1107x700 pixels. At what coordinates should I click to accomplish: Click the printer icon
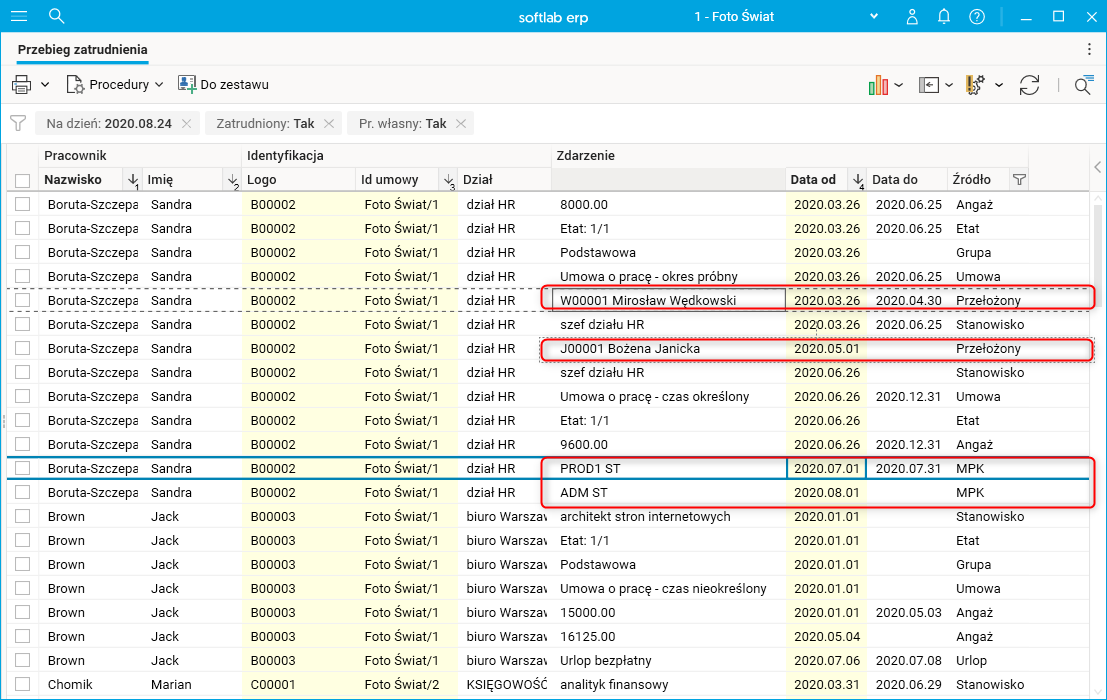click(x=22, y=85)
